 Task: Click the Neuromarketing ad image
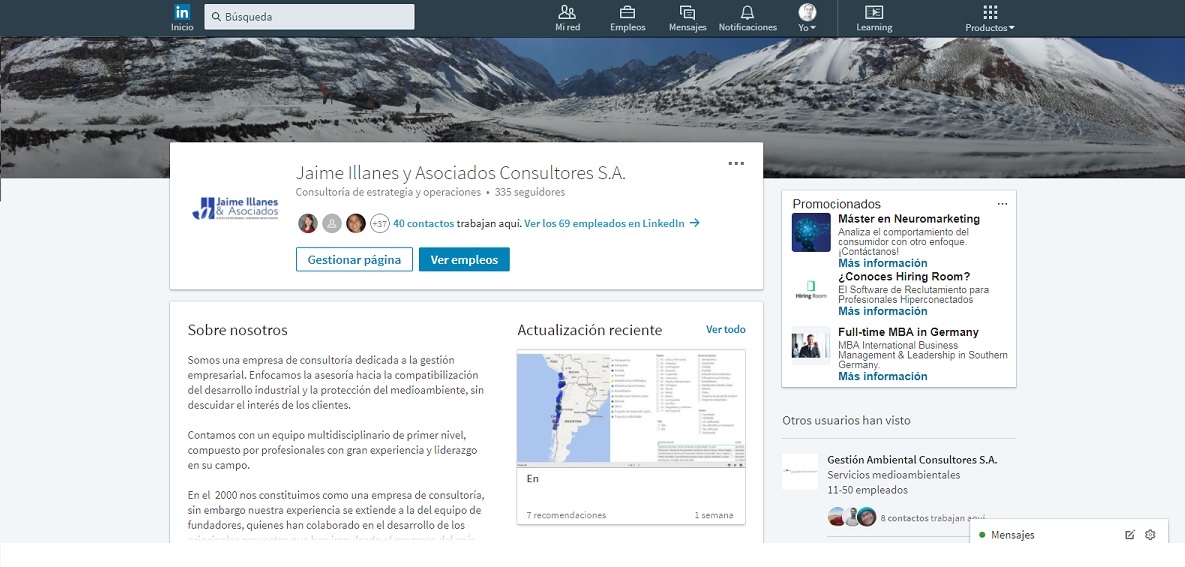click(811, 232)
